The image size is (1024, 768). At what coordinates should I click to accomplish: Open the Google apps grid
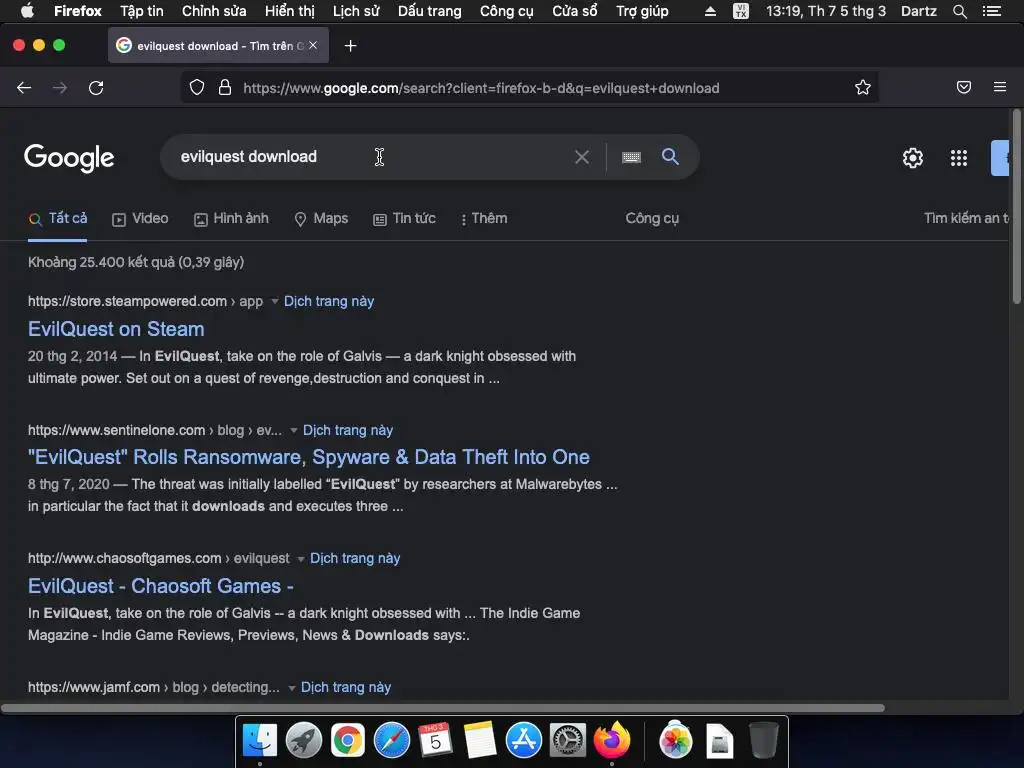[x=959, y=157]
